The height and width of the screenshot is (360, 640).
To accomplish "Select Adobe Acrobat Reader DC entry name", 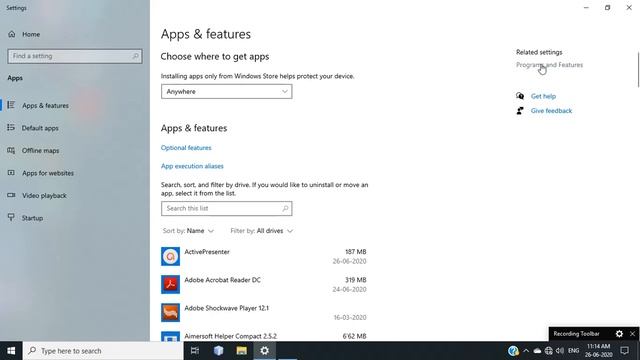I will coord(222,280).
